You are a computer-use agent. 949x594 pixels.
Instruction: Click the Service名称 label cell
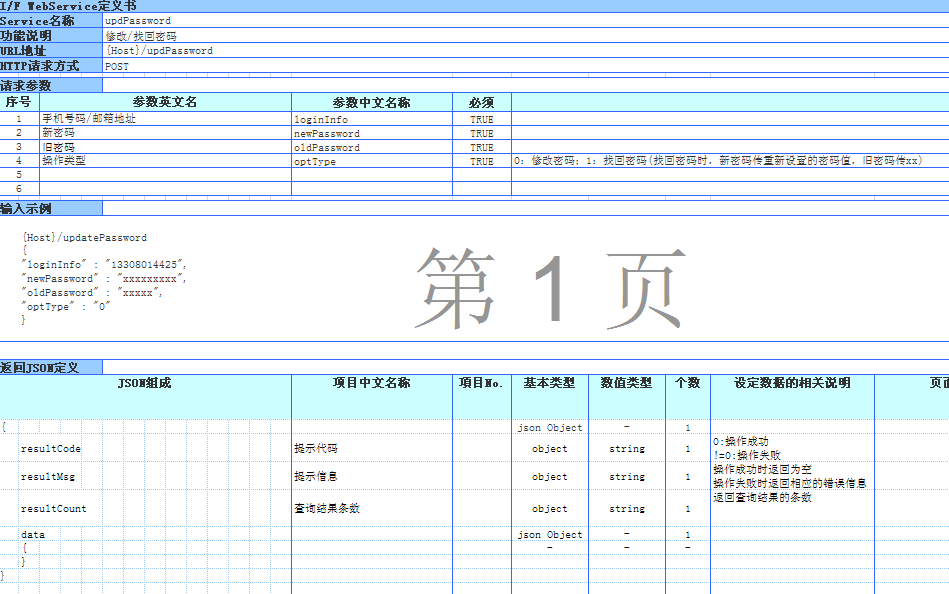pos(51,20)
